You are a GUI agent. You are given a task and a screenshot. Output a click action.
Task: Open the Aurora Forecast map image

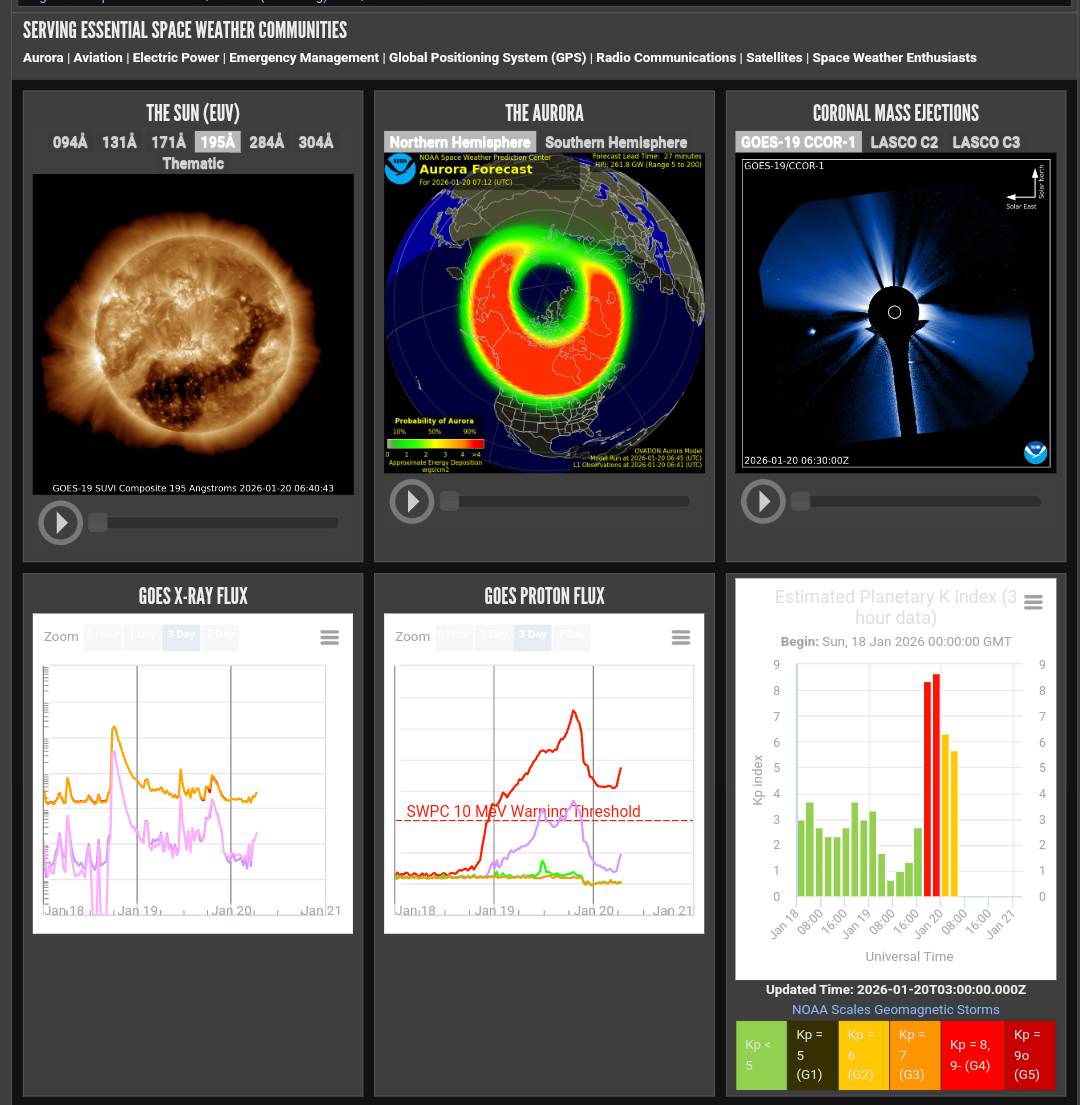click(545, 313)
